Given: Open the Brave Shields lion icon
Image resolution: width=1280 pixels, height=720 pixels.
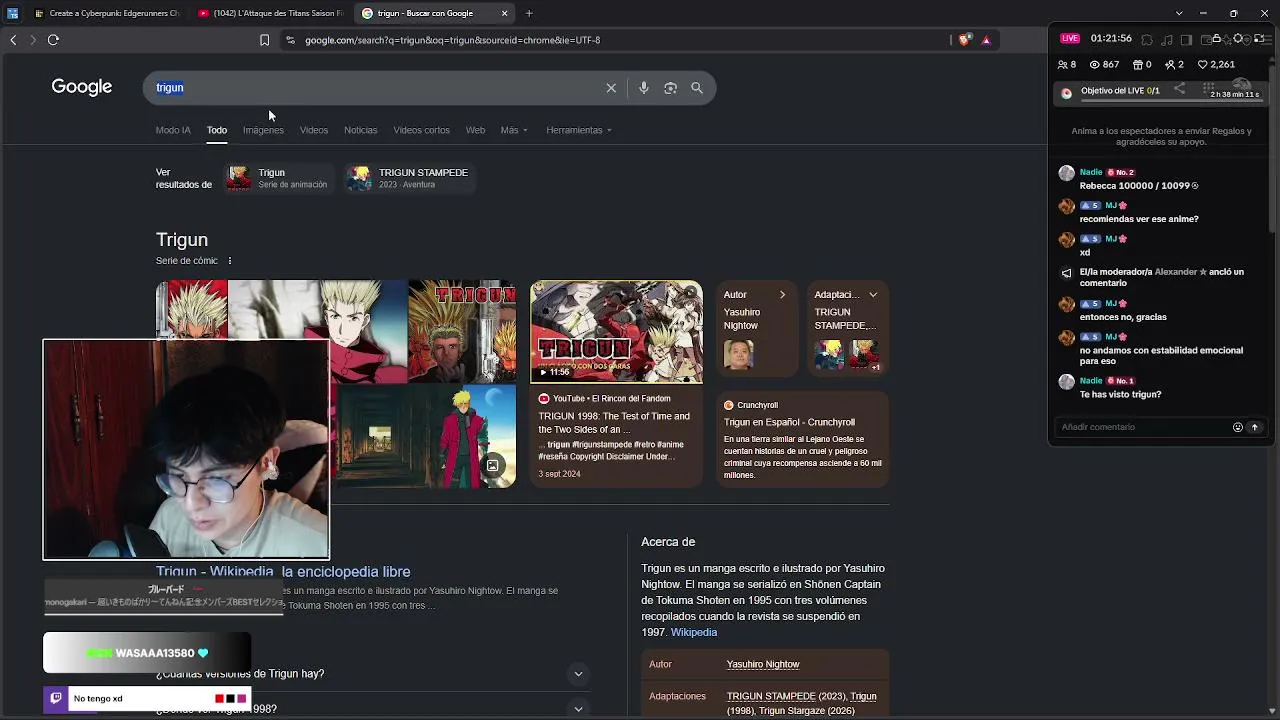Looking at the screenshot, I should 964,40.
